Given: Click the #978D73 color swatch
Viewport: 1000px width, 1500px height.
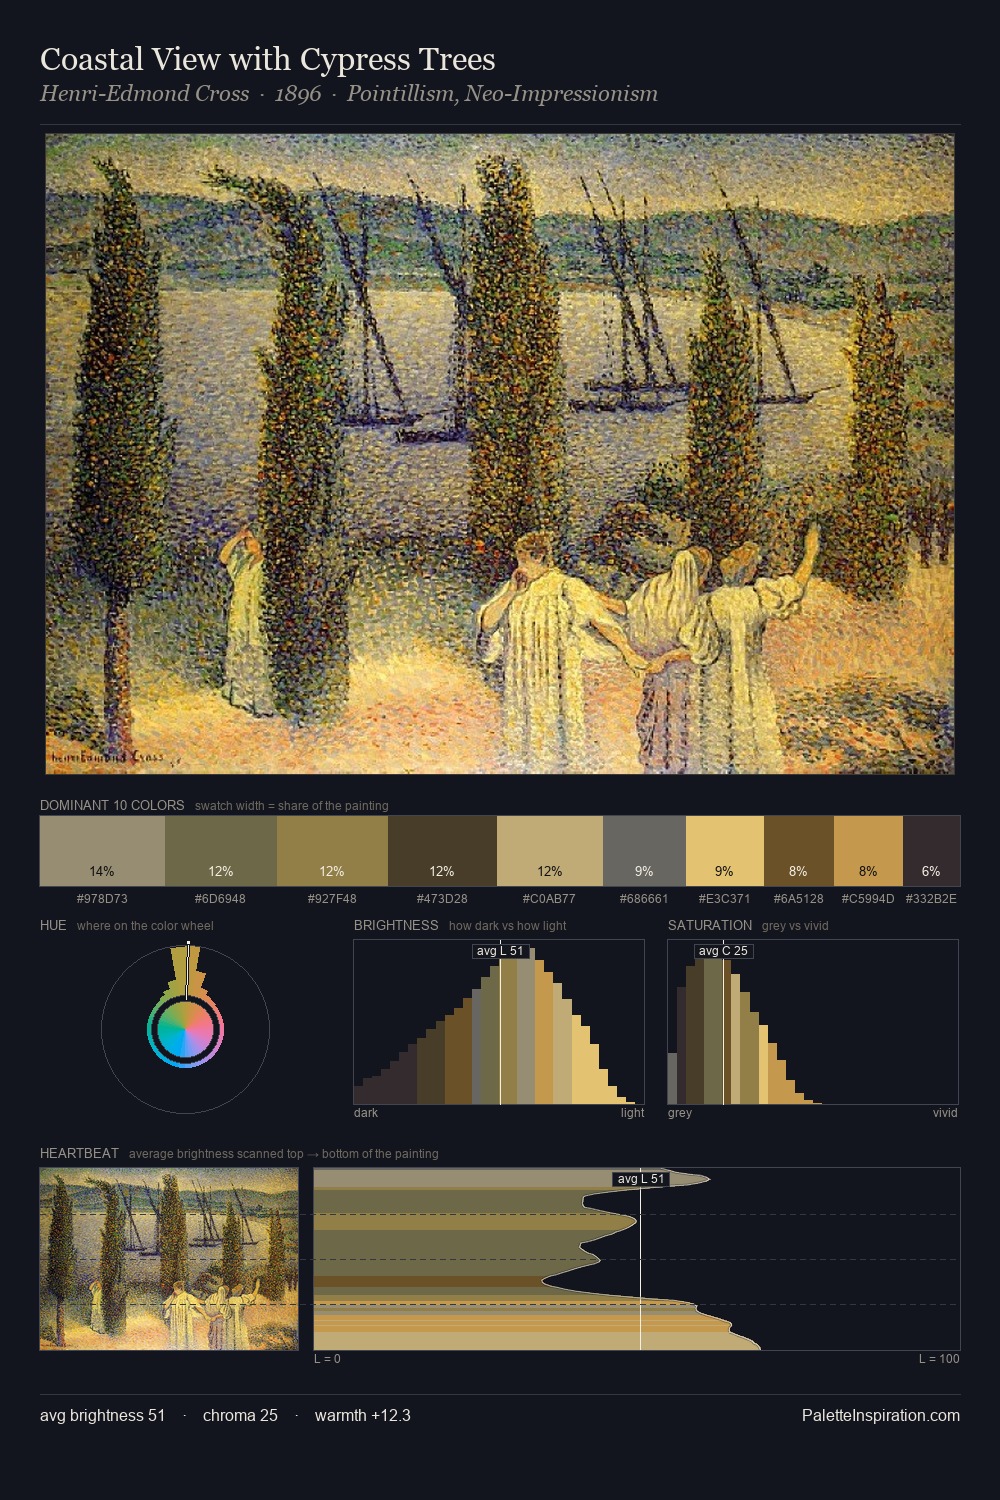Looking at the screenshot, I should click(x=102, y=851).
